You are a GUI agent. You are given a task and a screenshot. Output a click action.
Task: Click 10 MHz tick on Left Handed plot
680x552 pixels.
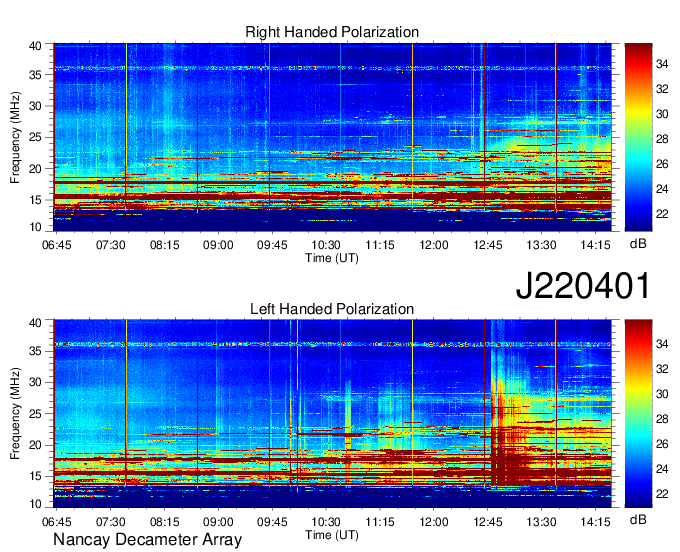(35, 504)
